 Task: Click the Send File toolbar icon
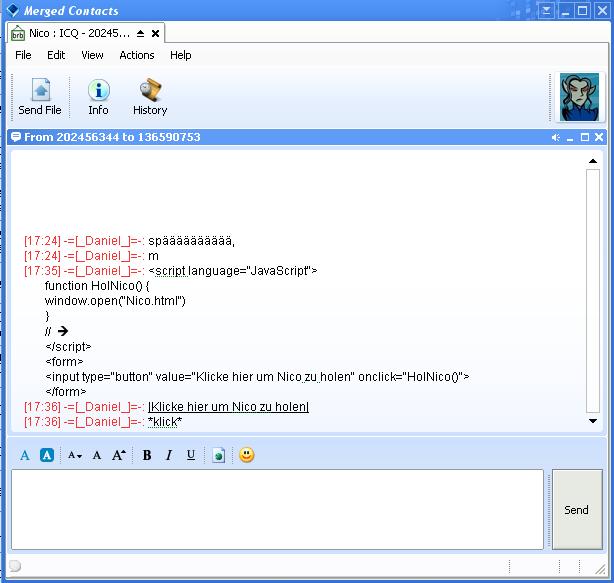tap(40, 97)
